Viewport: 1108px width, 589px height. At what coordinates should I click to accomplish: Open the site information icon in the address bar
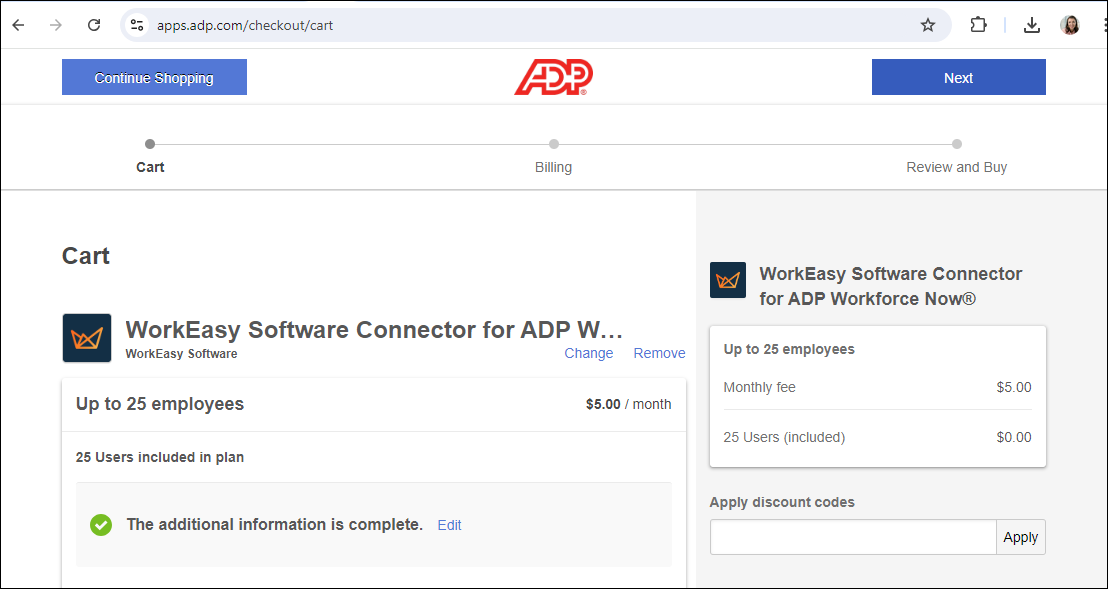136,25
